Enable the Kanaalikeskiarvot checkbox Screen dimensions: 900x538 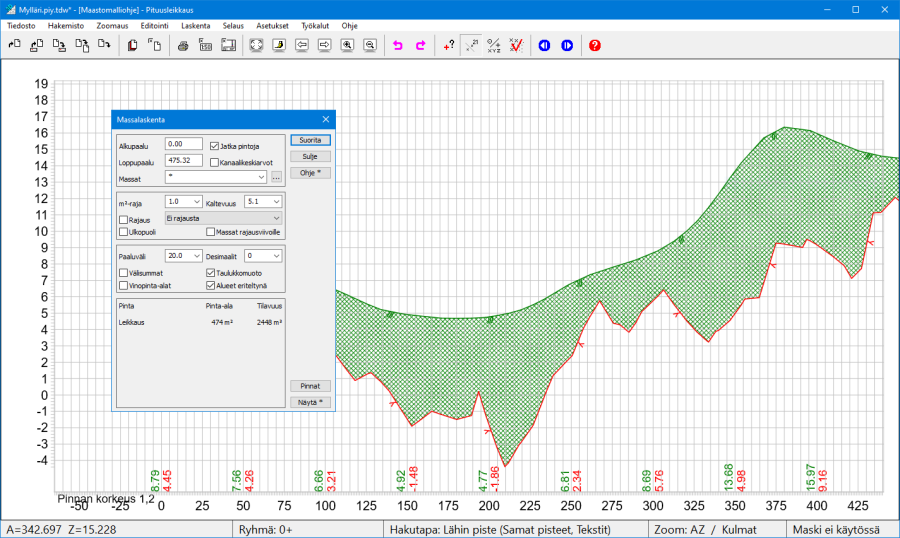coord(215,162)
